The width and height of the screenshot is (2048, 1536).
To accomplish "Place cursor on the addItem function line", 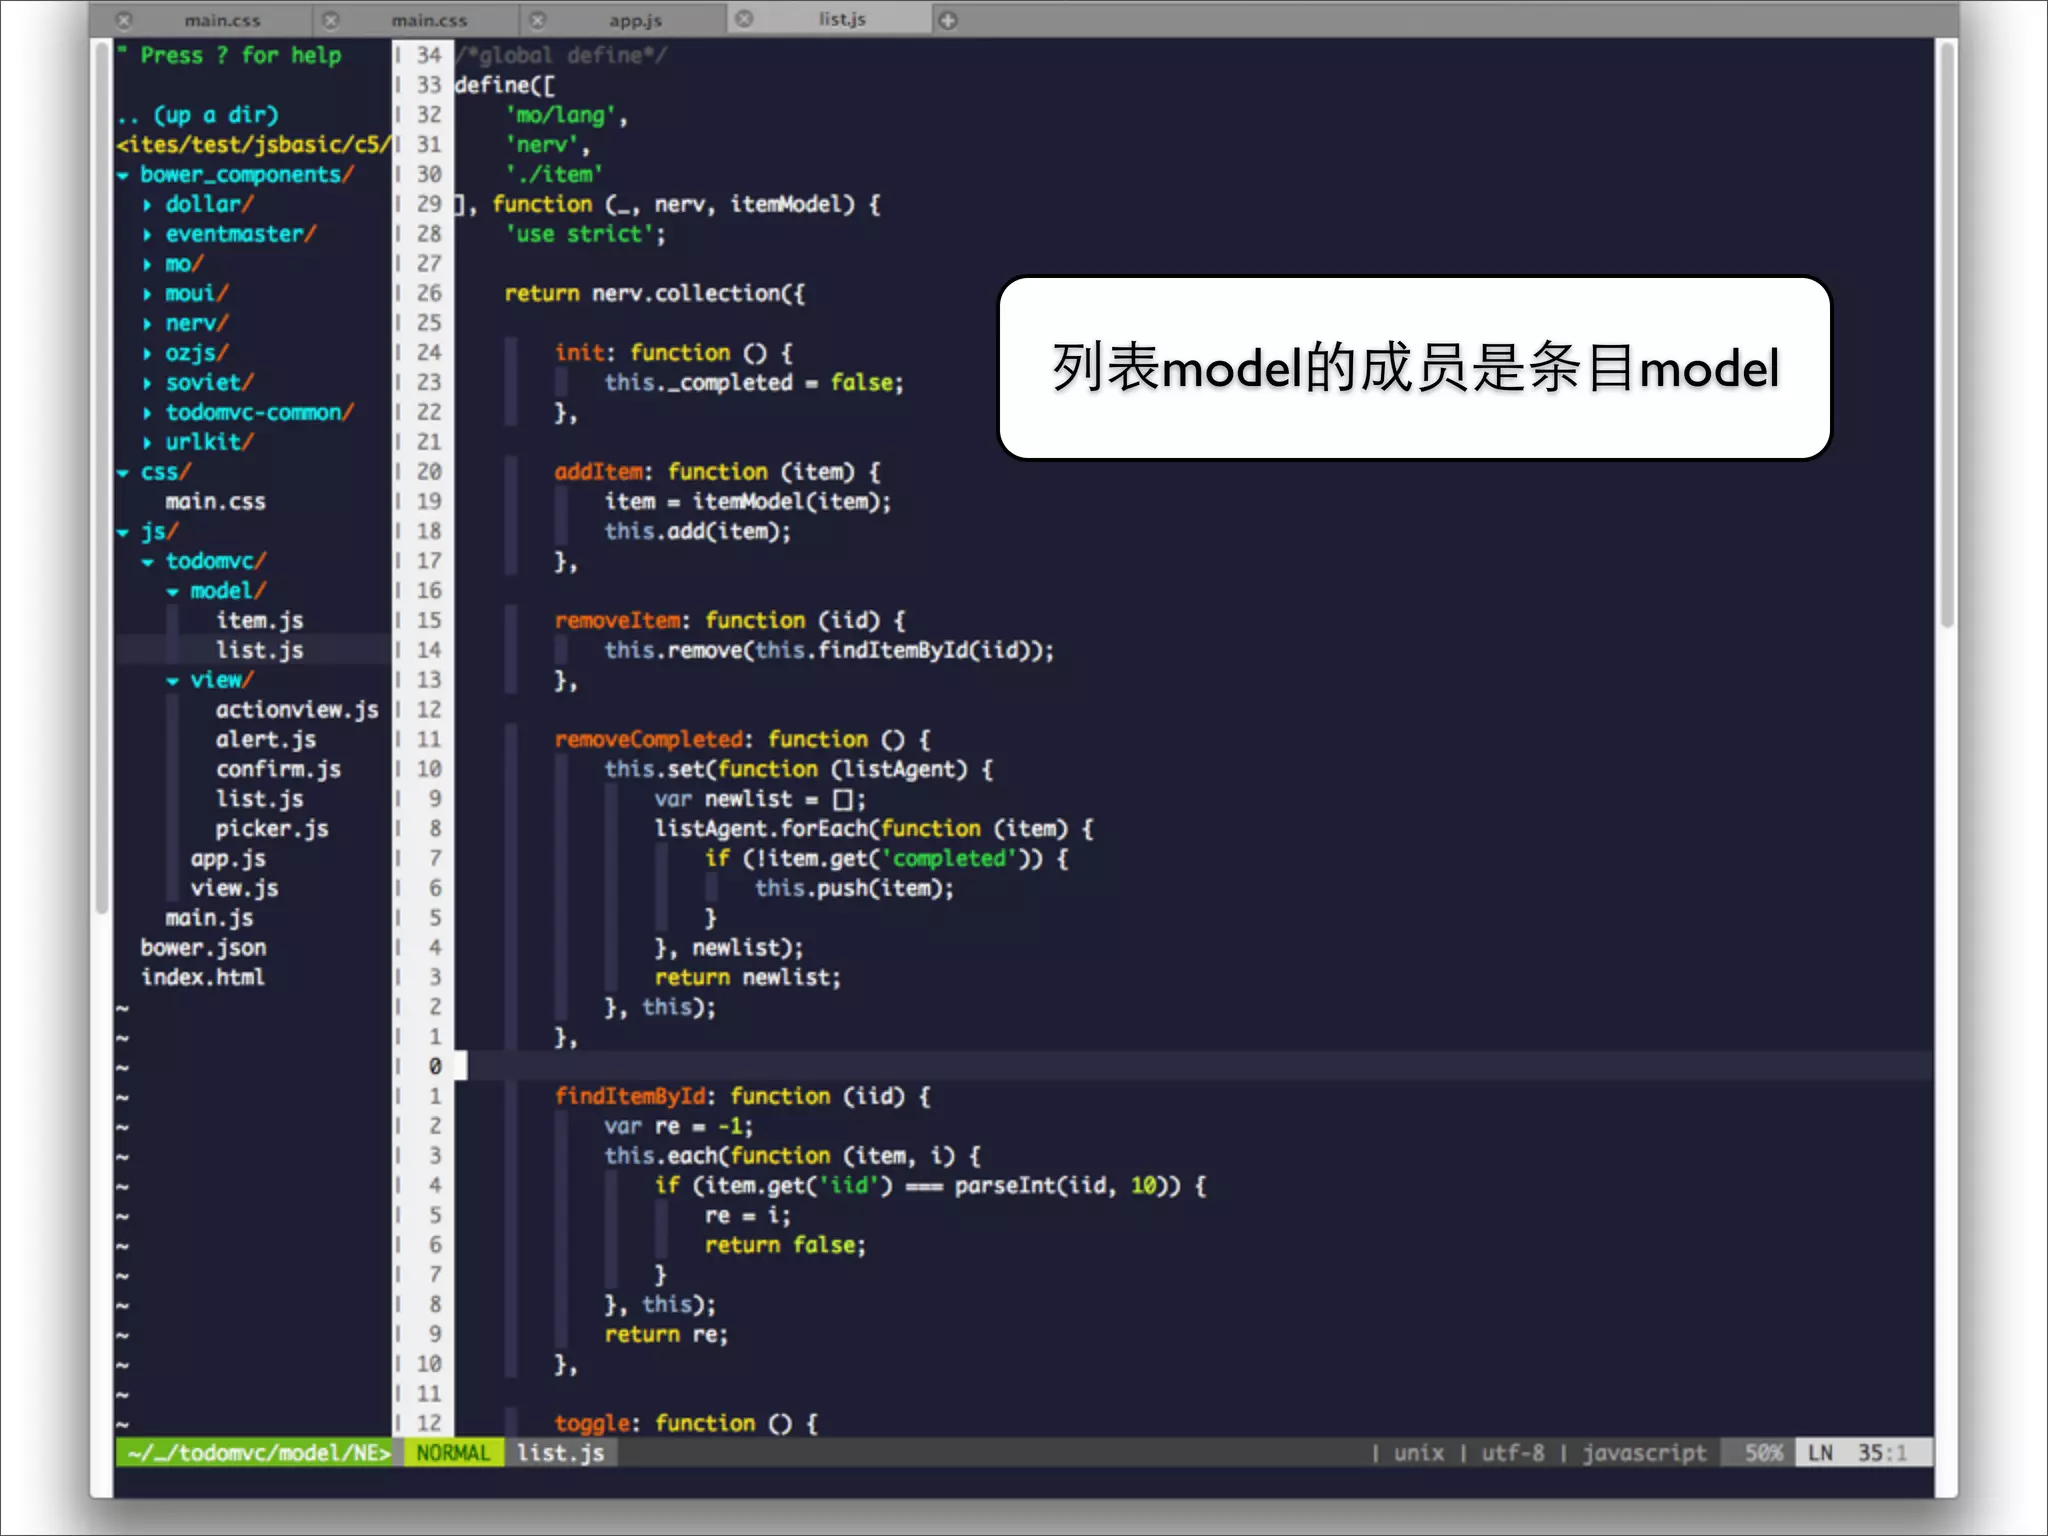I will click(x=717, y=472).
